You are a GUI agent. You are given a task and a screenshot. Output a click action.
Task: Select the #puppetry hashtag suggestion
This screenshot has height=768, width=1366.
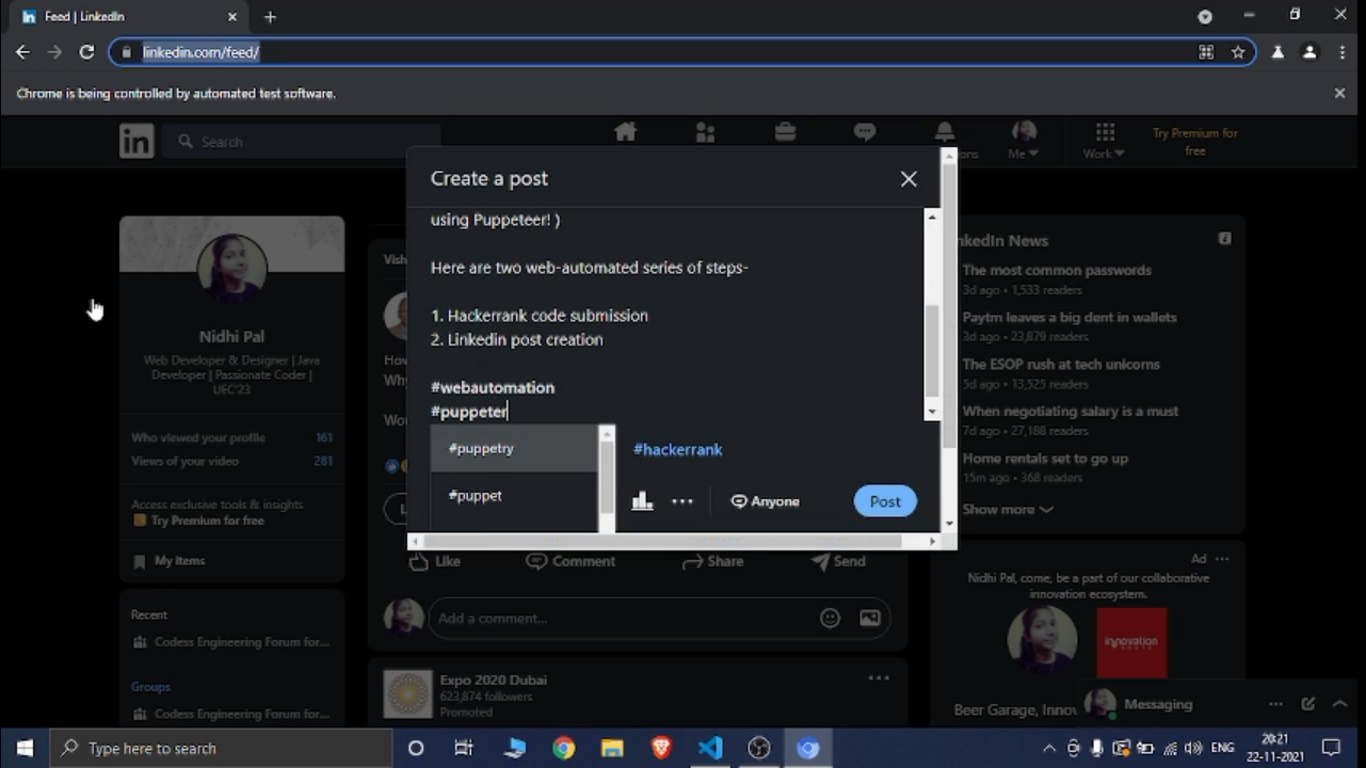[513, 448]
